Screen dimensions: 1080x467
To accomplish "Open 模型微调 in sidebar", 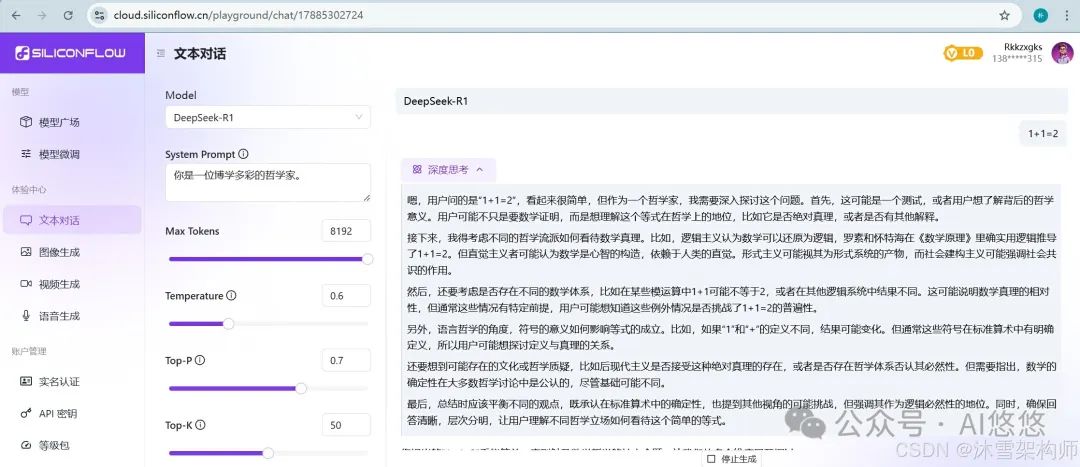I will click(72, 154).
